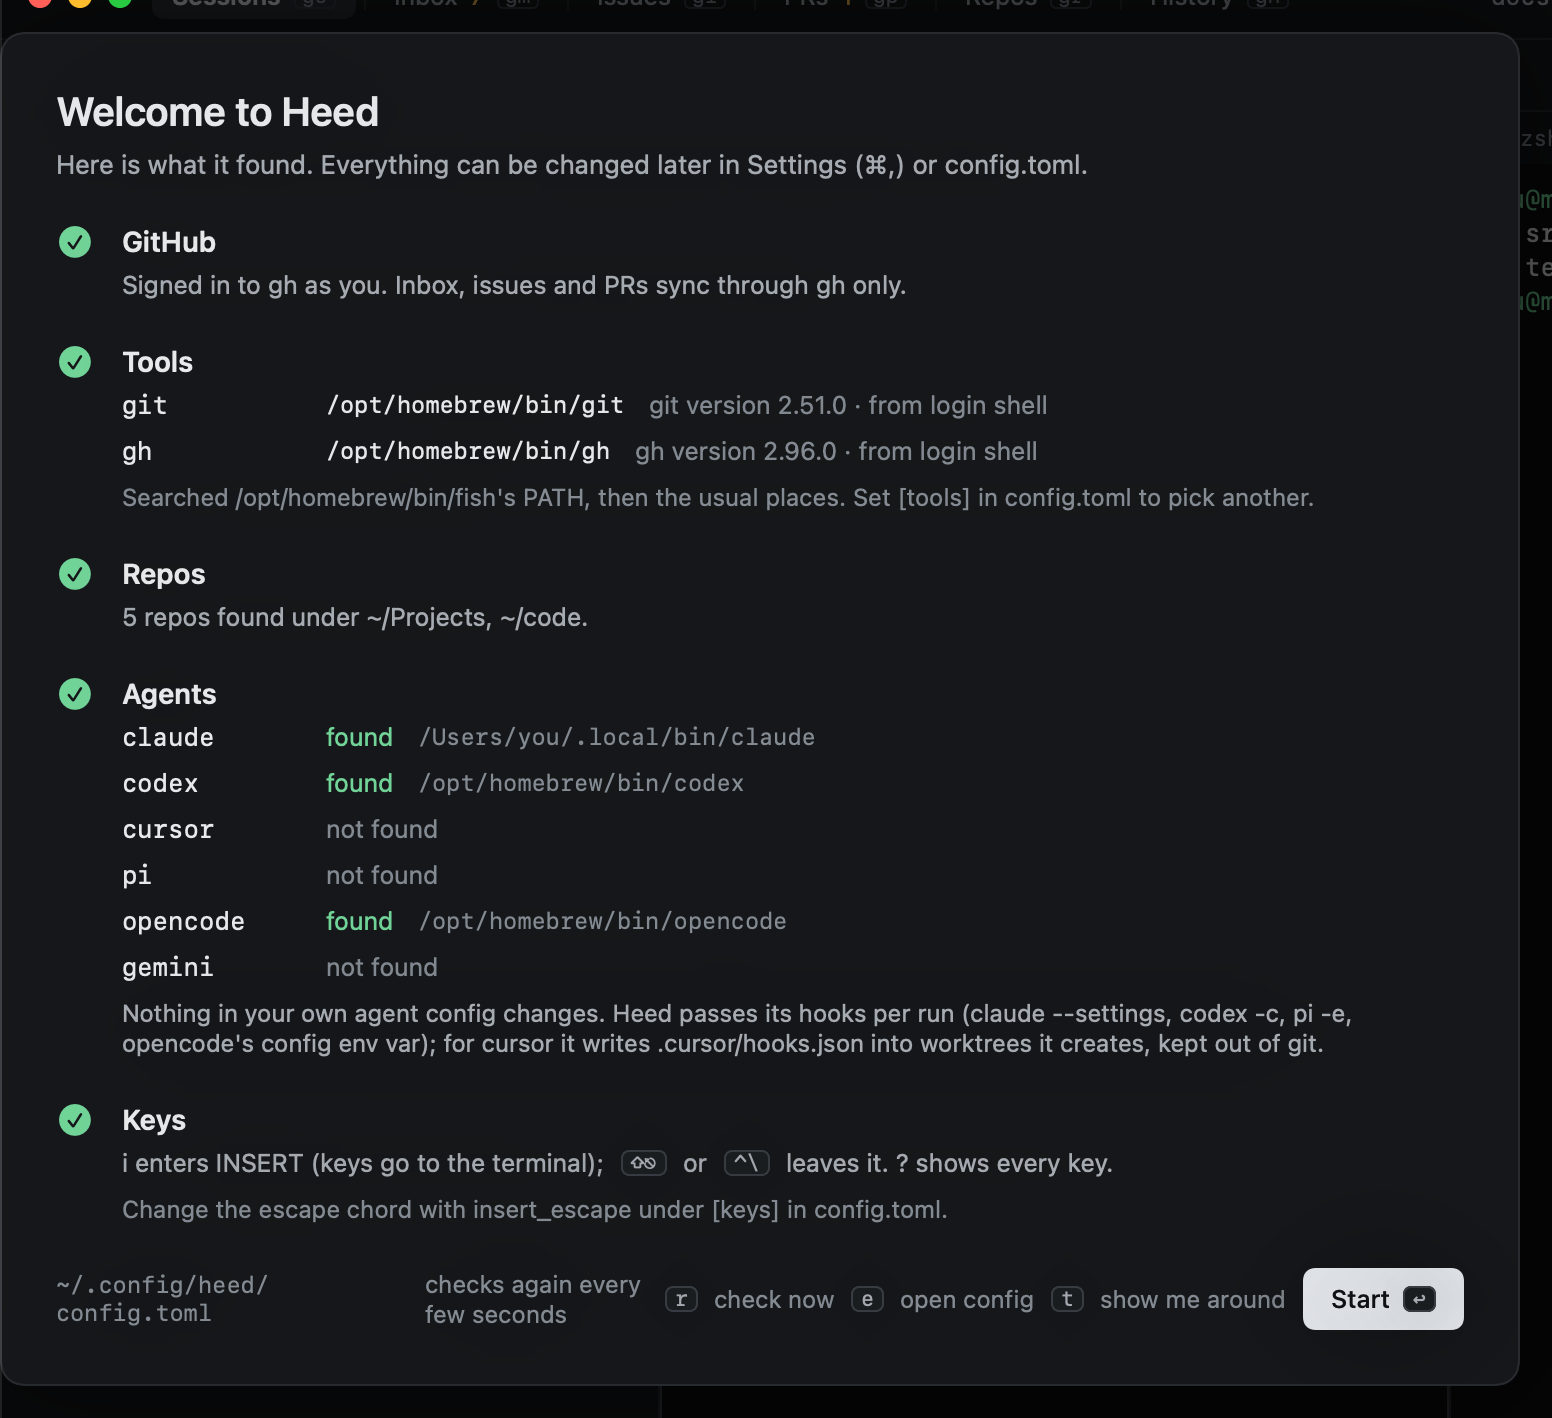Click the t key badge for show me around
The height and width of the screenshot is (1418, 1552).
pyautogui.click(x=1067, y=1299)
